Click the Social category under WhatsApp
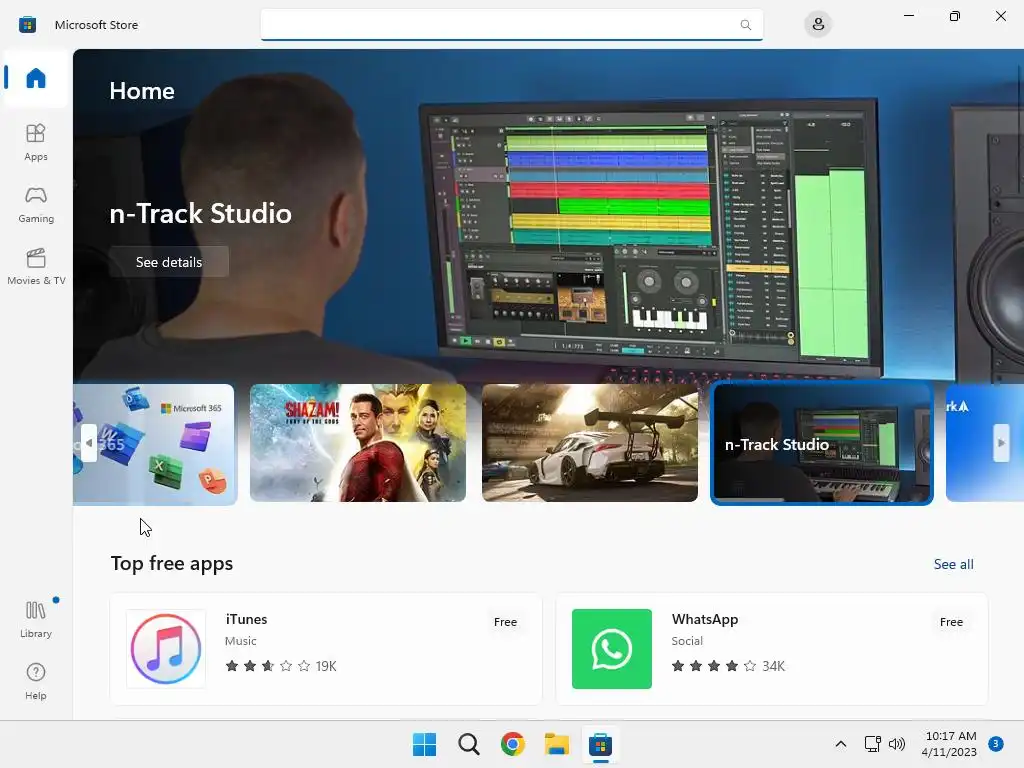The image size is (1024, 768). tap(687, 641)
